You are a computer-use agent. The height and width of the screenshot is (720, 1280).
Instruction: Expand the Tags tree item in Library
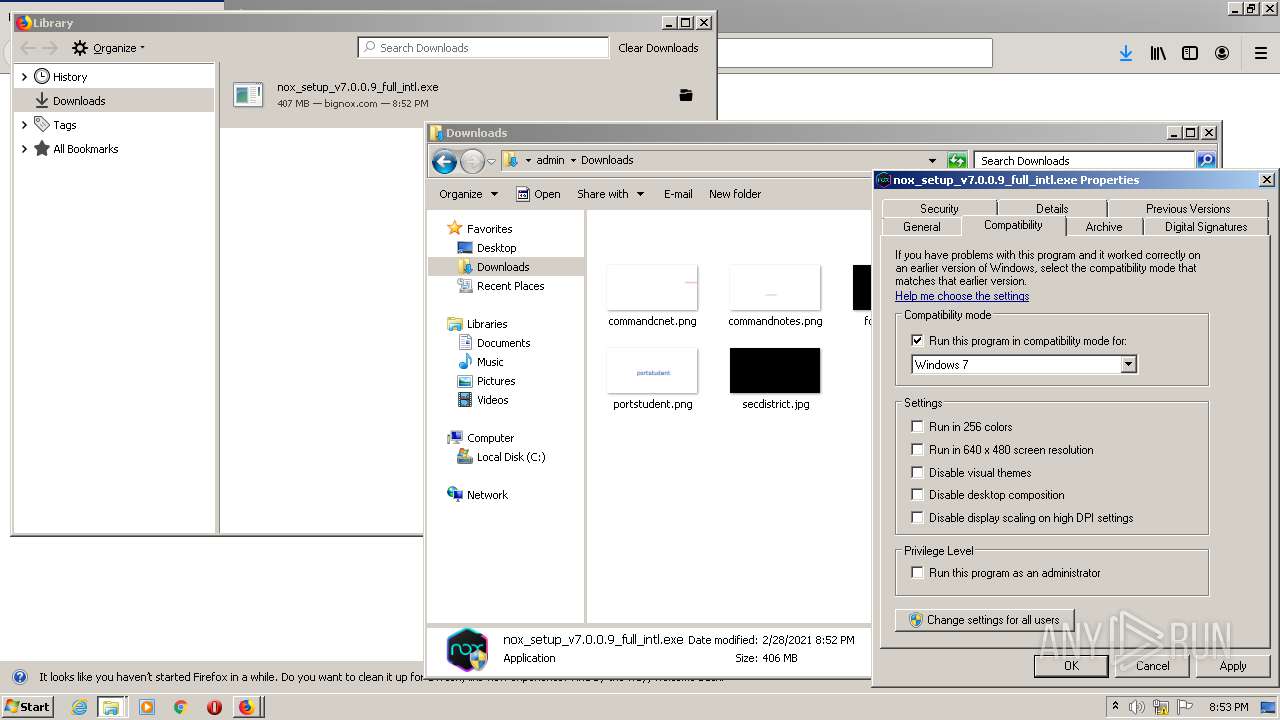[x=24, y=125]
